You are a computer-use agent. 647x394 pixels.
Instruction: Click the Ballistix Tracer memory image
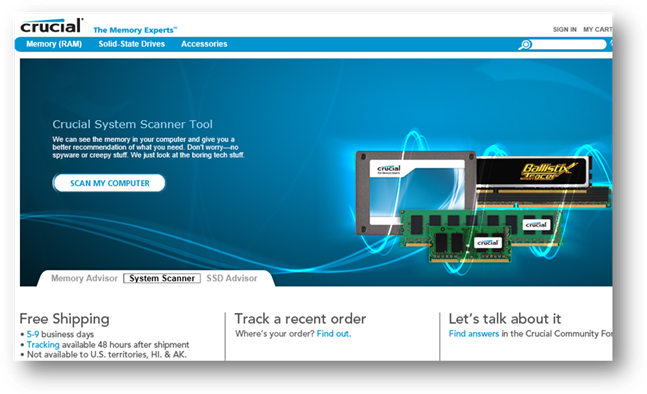pyautogui.click(x=543, y=181)
